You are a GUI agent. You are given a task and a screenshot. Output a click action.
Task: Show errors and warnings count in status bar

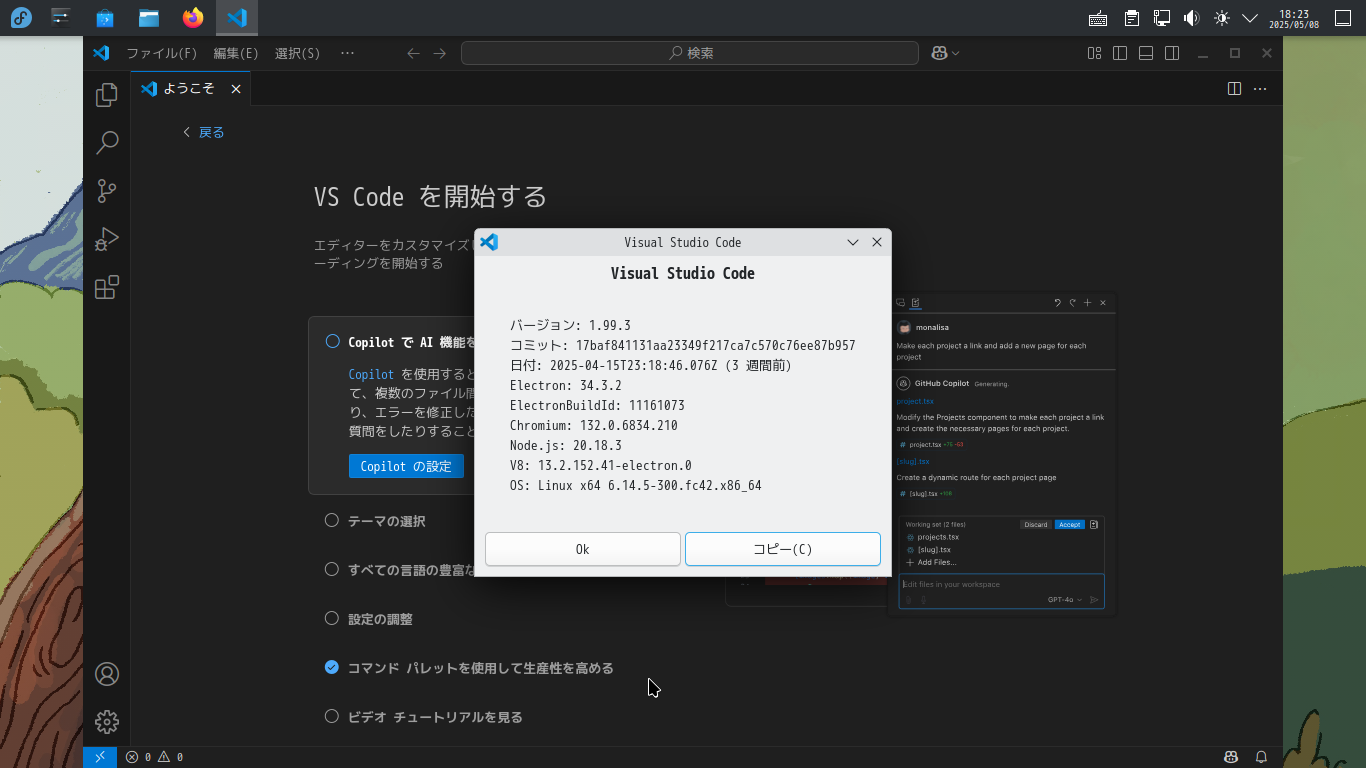(x=154, y=757)
